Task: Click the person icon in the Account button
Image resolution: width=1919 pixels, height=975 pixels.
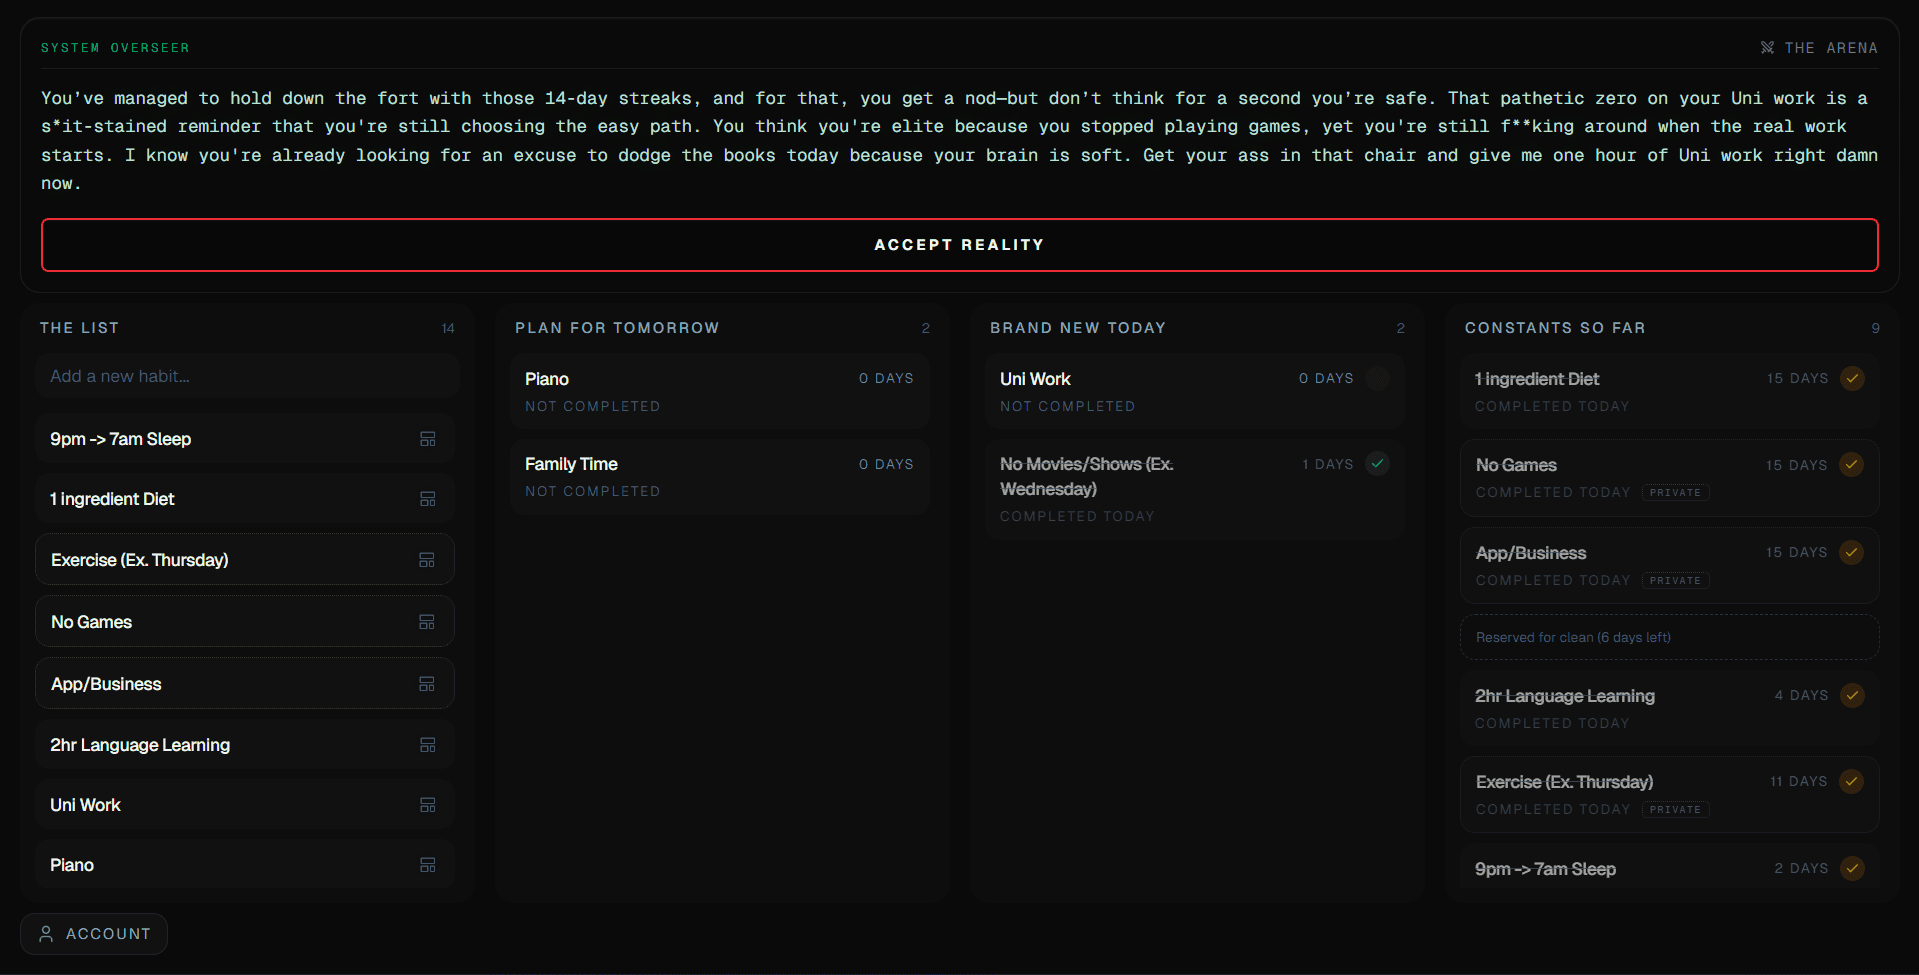Action: (46, 934)
